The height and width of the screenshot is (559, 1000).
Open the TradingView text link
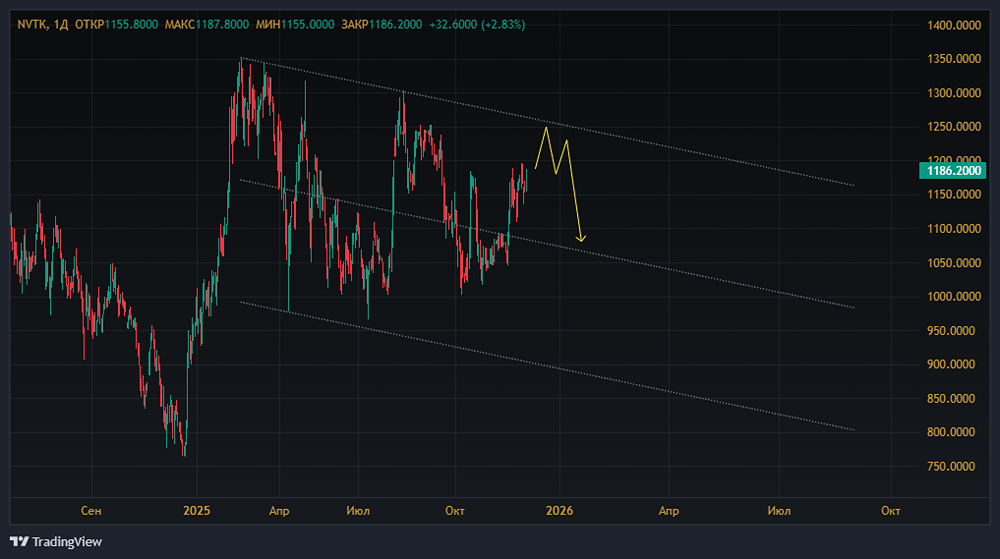pyautogui.click(x=58, y=541)
